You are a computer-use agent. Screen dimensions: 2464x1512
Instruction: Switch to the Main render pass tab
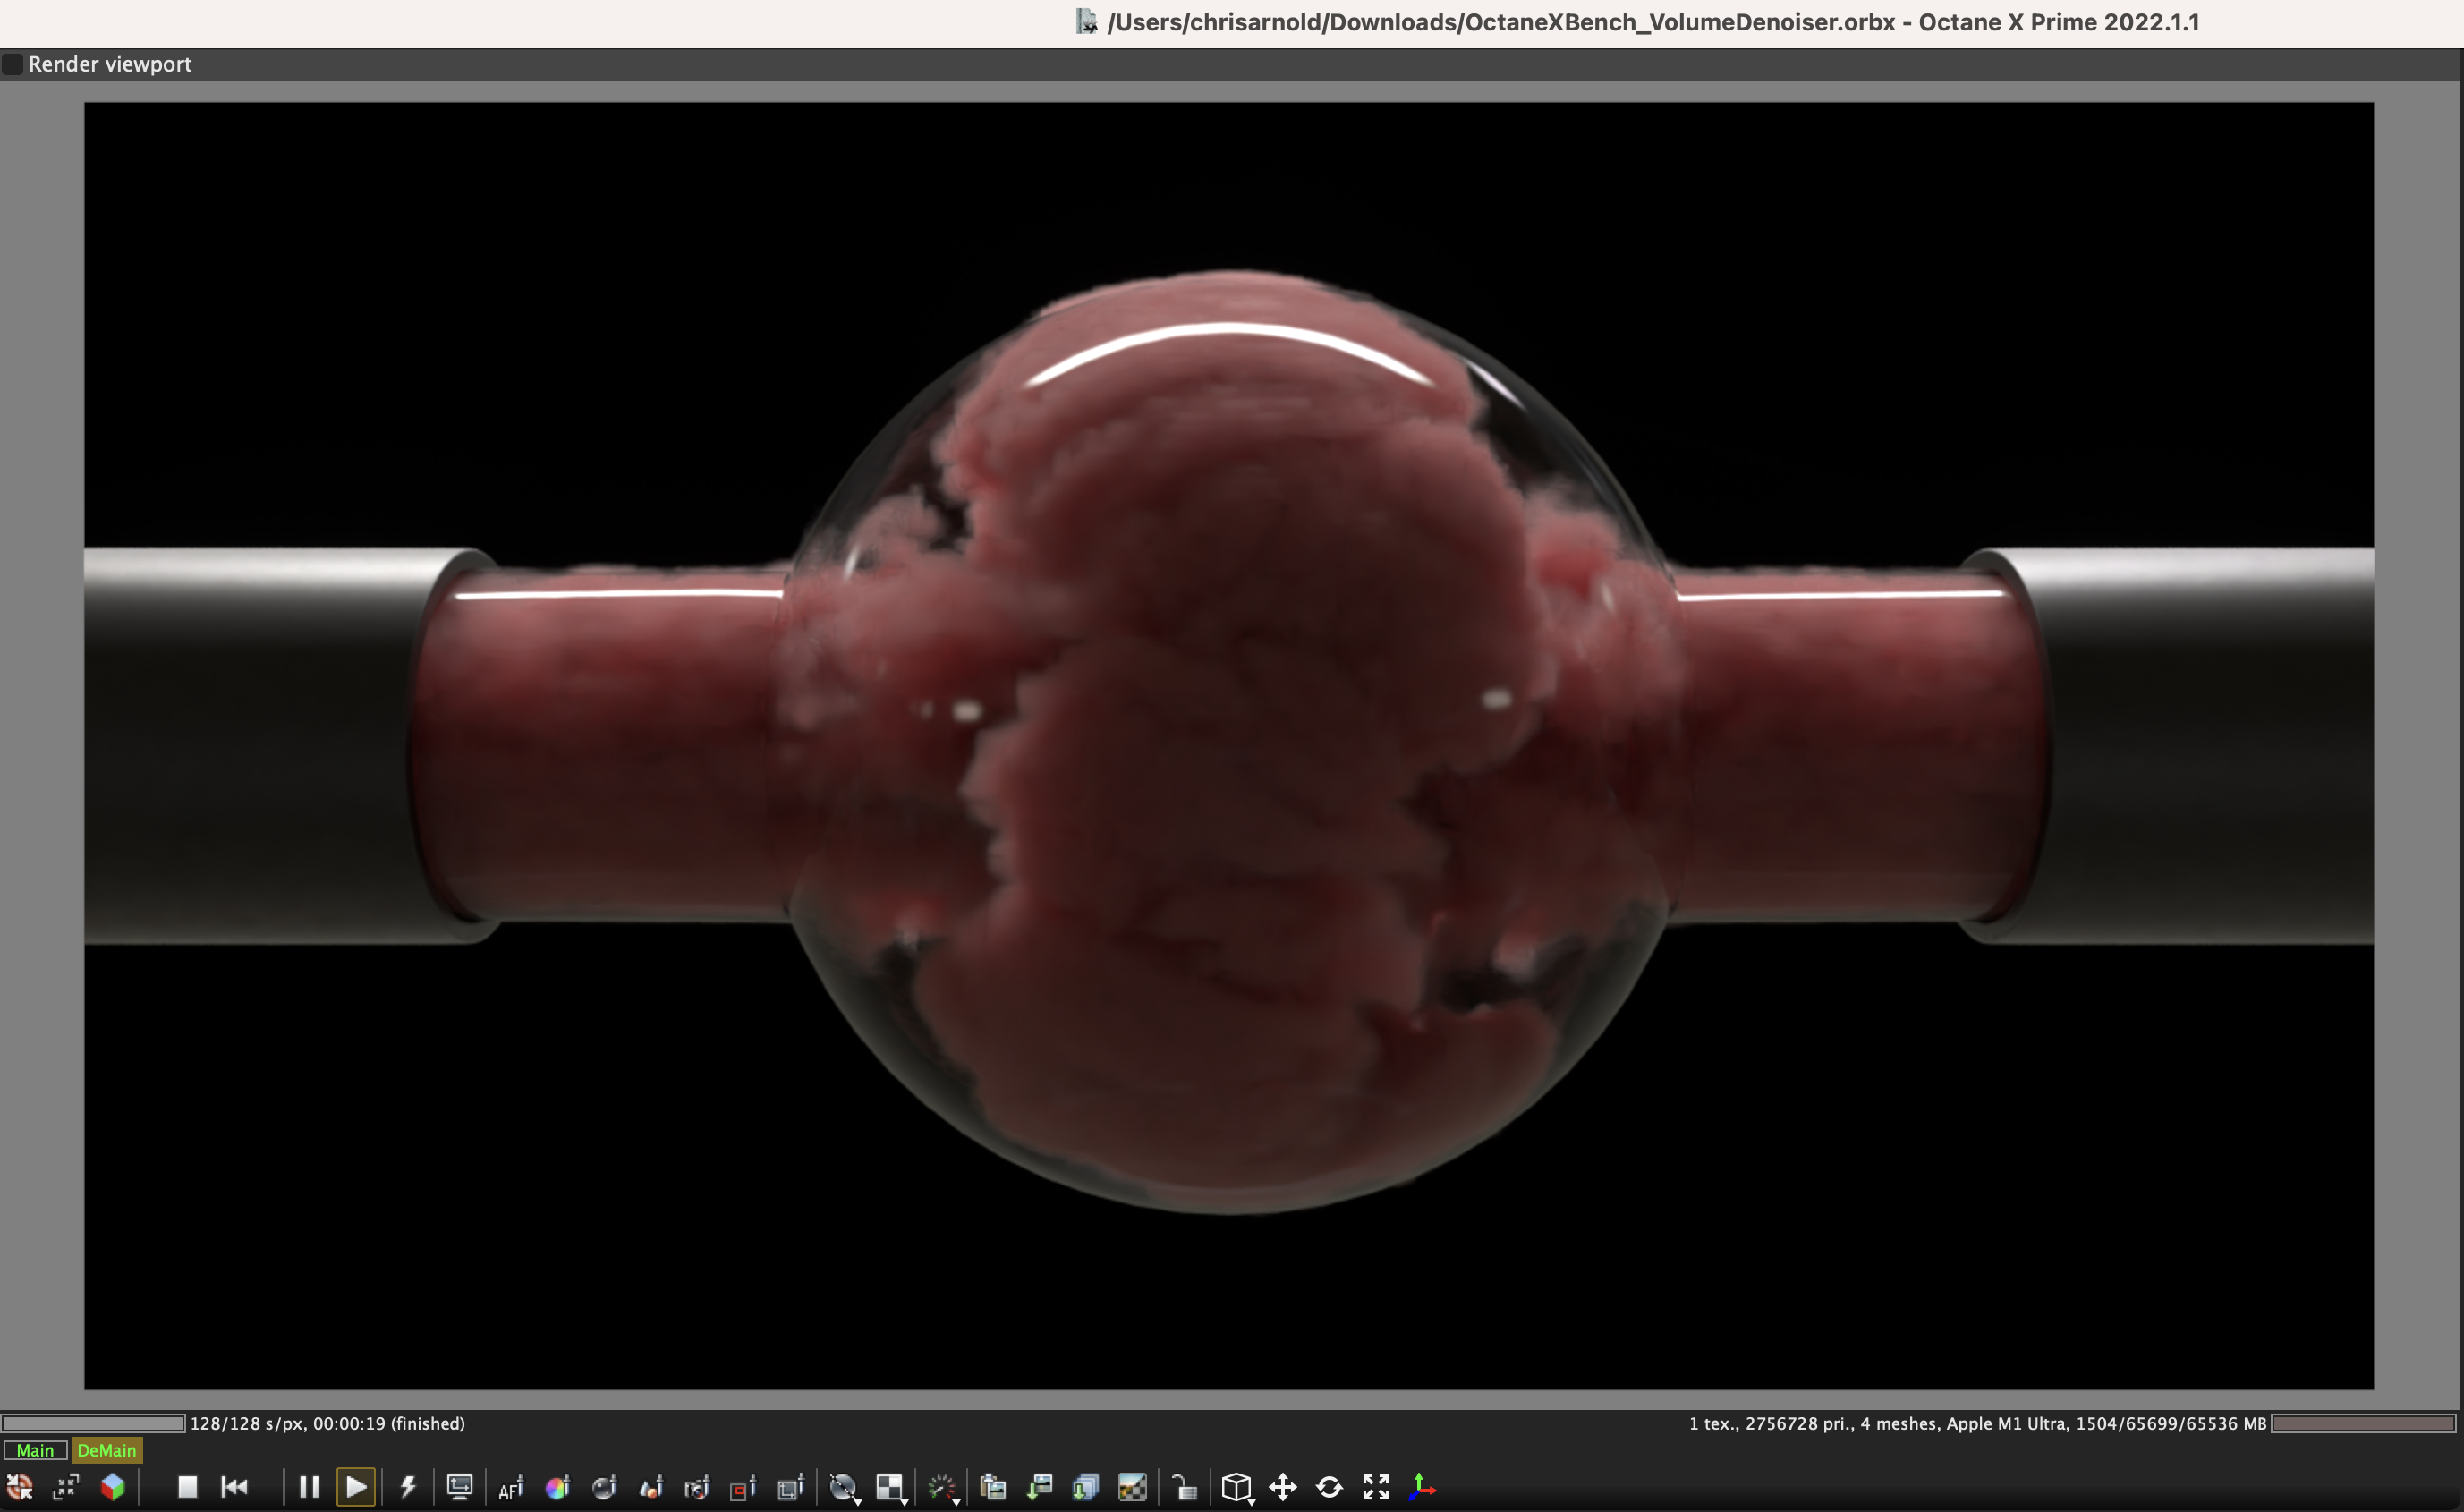tap(35, 1450)
